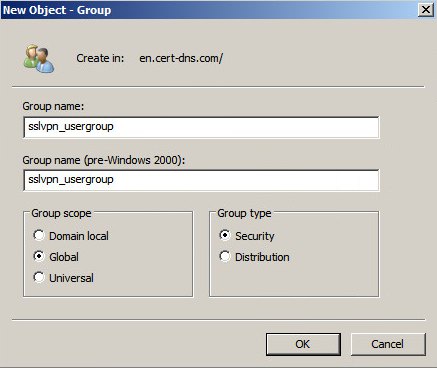Click the two-person group icon
Viewport: 437px width, 368px height.
click(39, 59)
